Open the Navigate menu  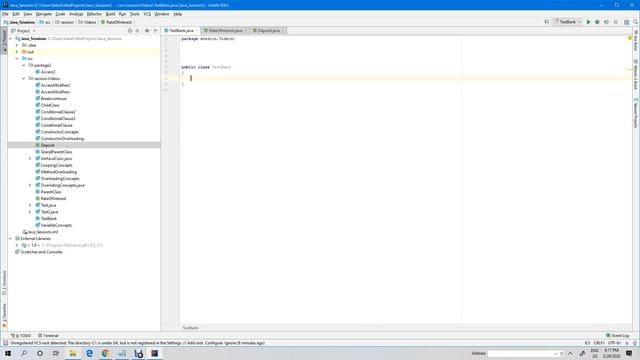[x=44, y=14]
